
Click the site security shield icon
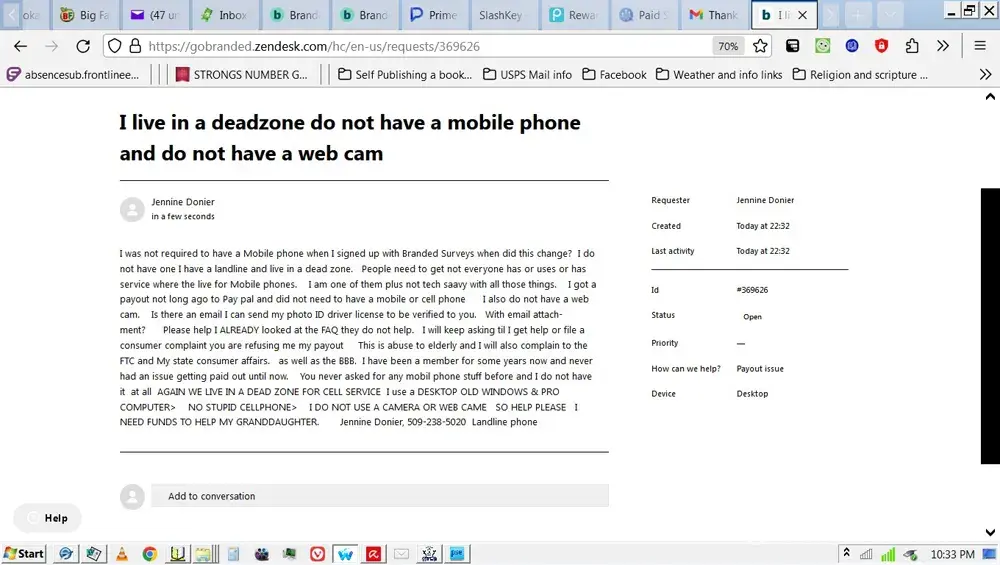114,46
